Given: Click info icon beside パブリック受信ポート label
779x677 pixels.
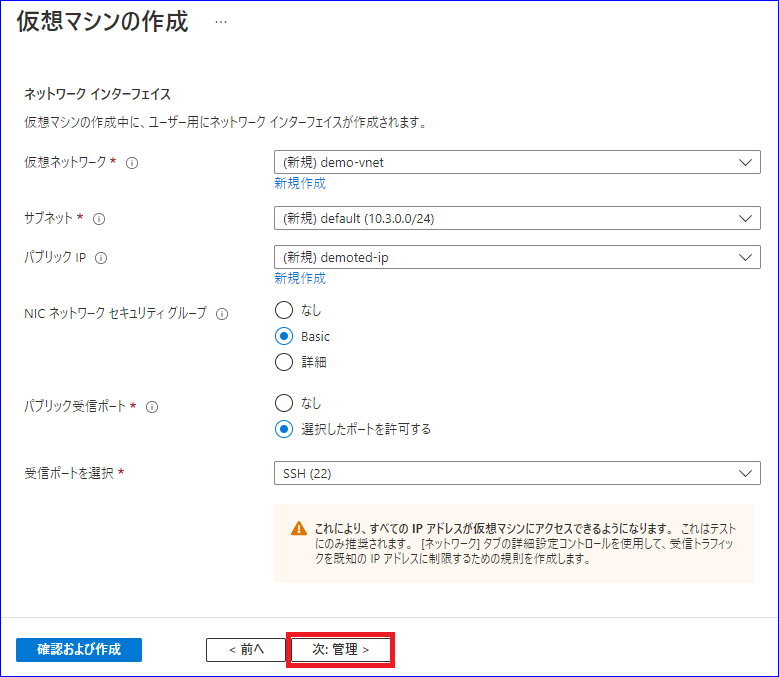Looking at the screenshot, I should (x=152, y=407).
